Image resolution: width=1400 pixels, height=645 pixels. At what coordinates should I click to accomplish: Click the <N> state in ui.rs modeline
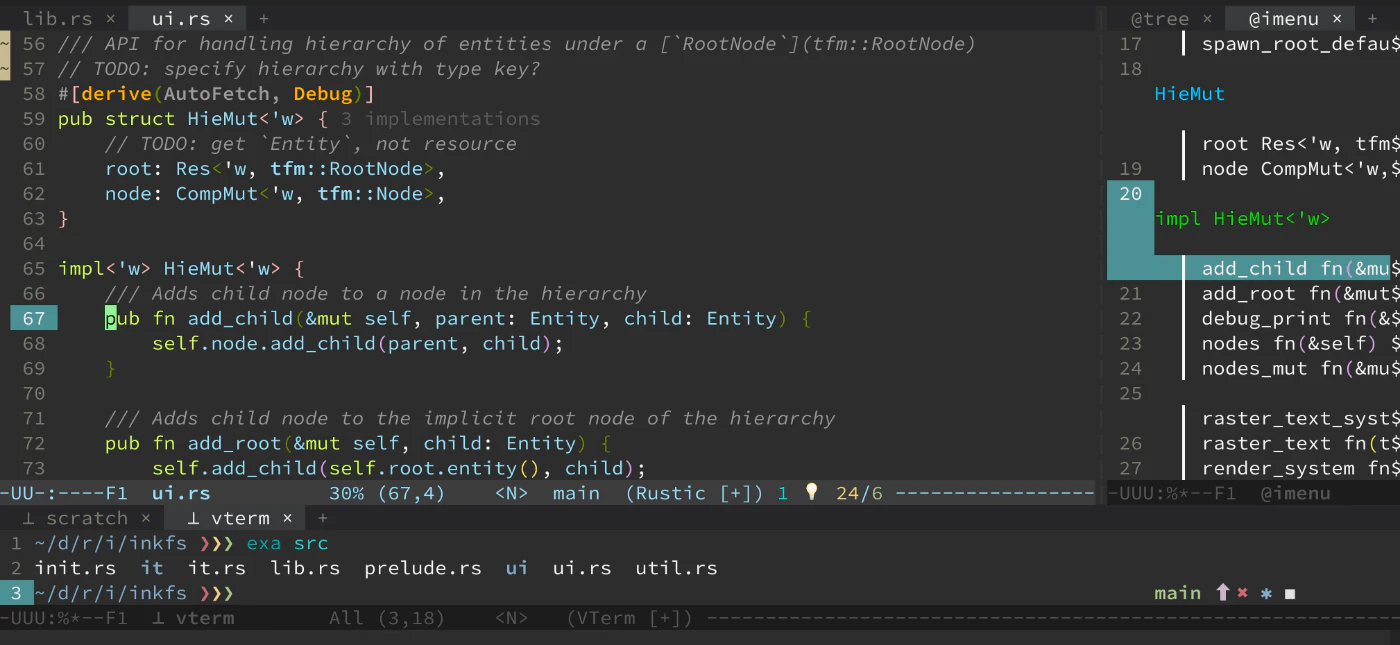coord(511,493)
